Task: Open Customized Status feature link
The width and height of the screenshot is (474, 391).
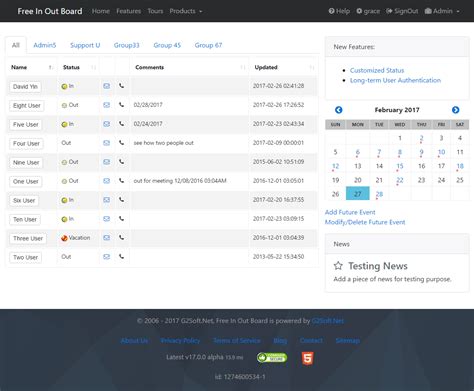Action: 377,70
